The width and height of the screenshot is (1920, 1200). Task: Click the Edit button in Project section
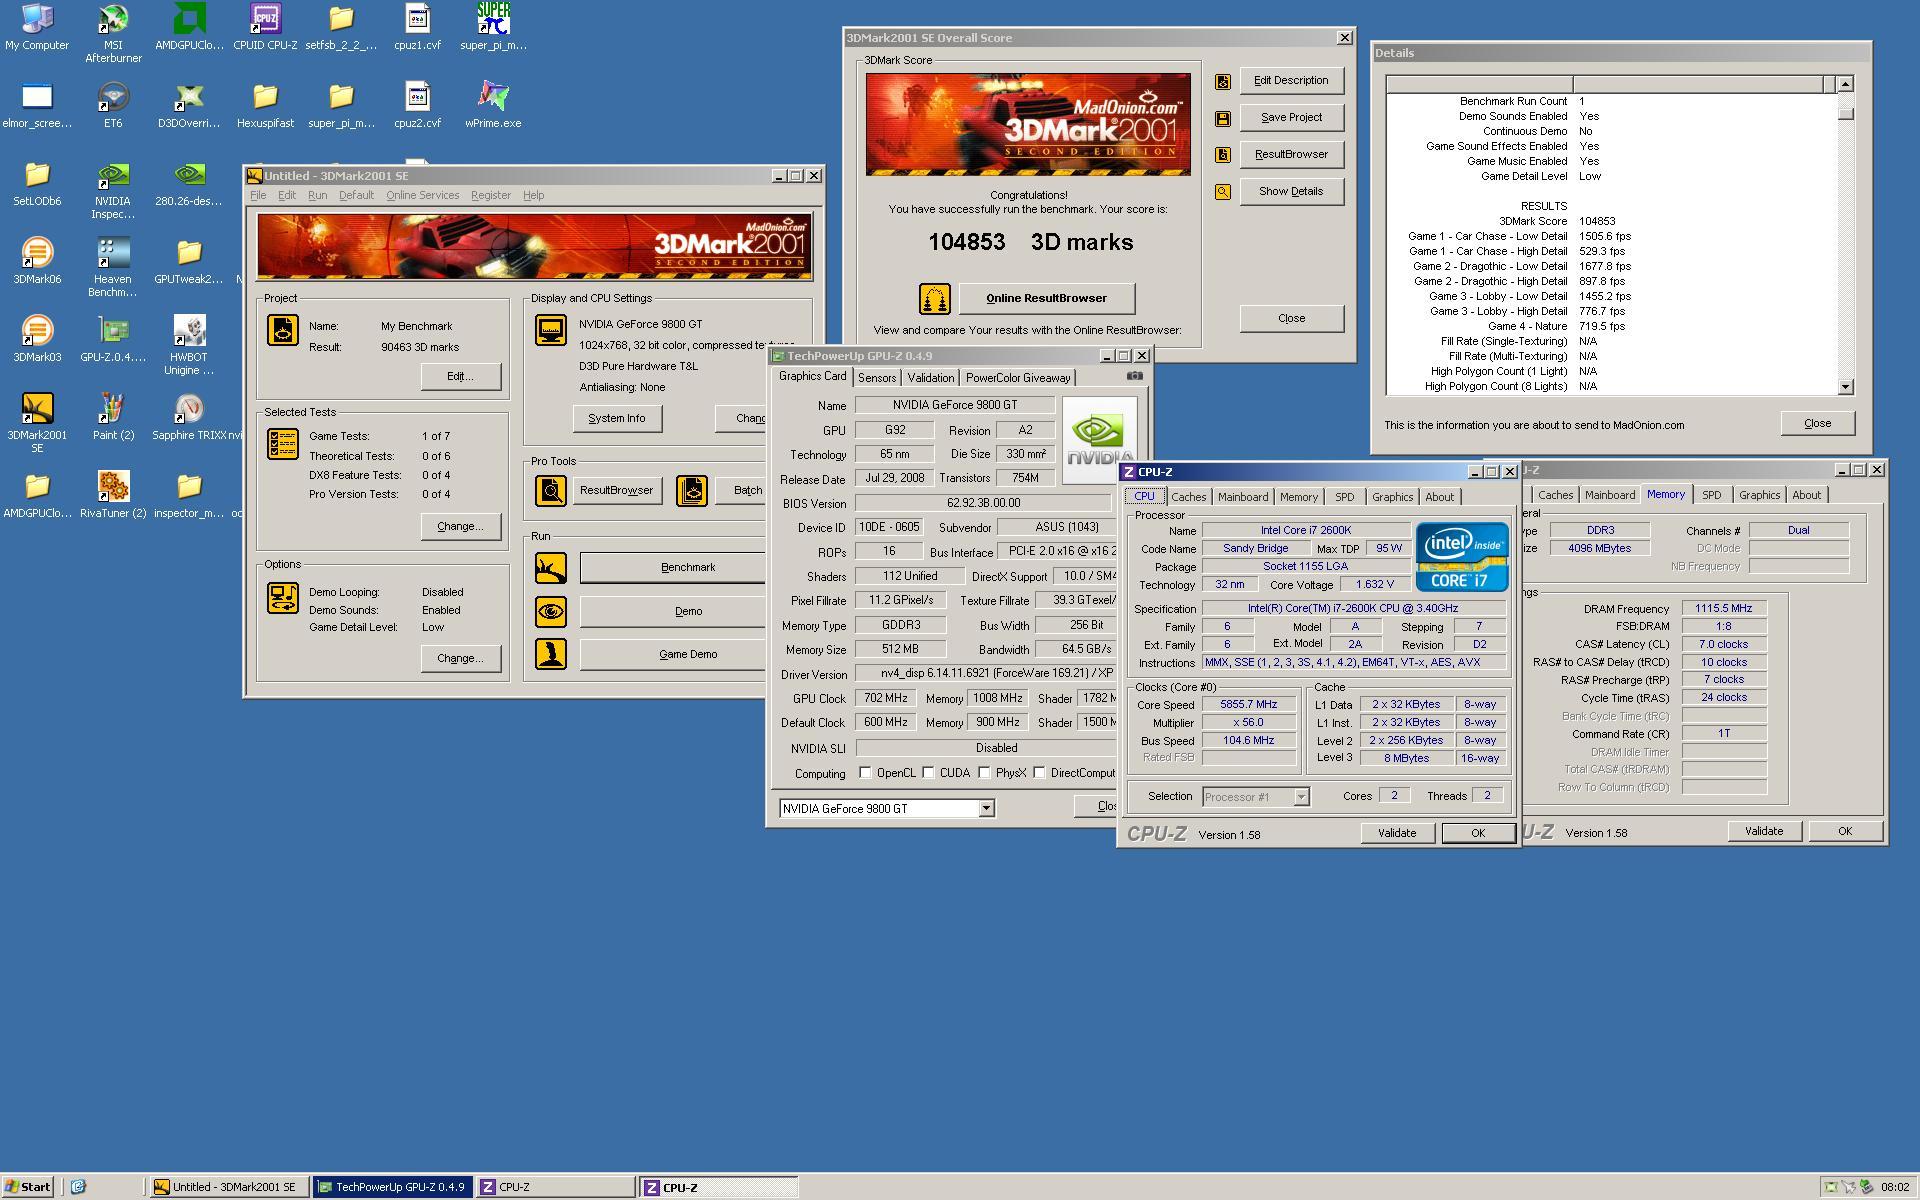pyautogui.click(x=460, y=376)
